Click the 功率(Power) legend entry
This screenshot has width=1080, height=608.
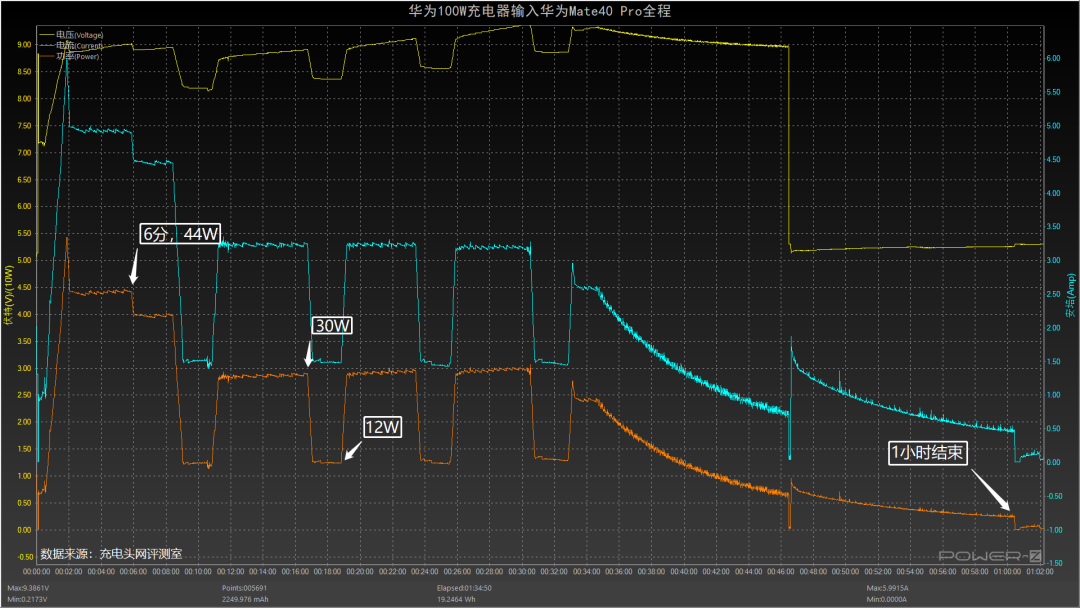point(70,56)
